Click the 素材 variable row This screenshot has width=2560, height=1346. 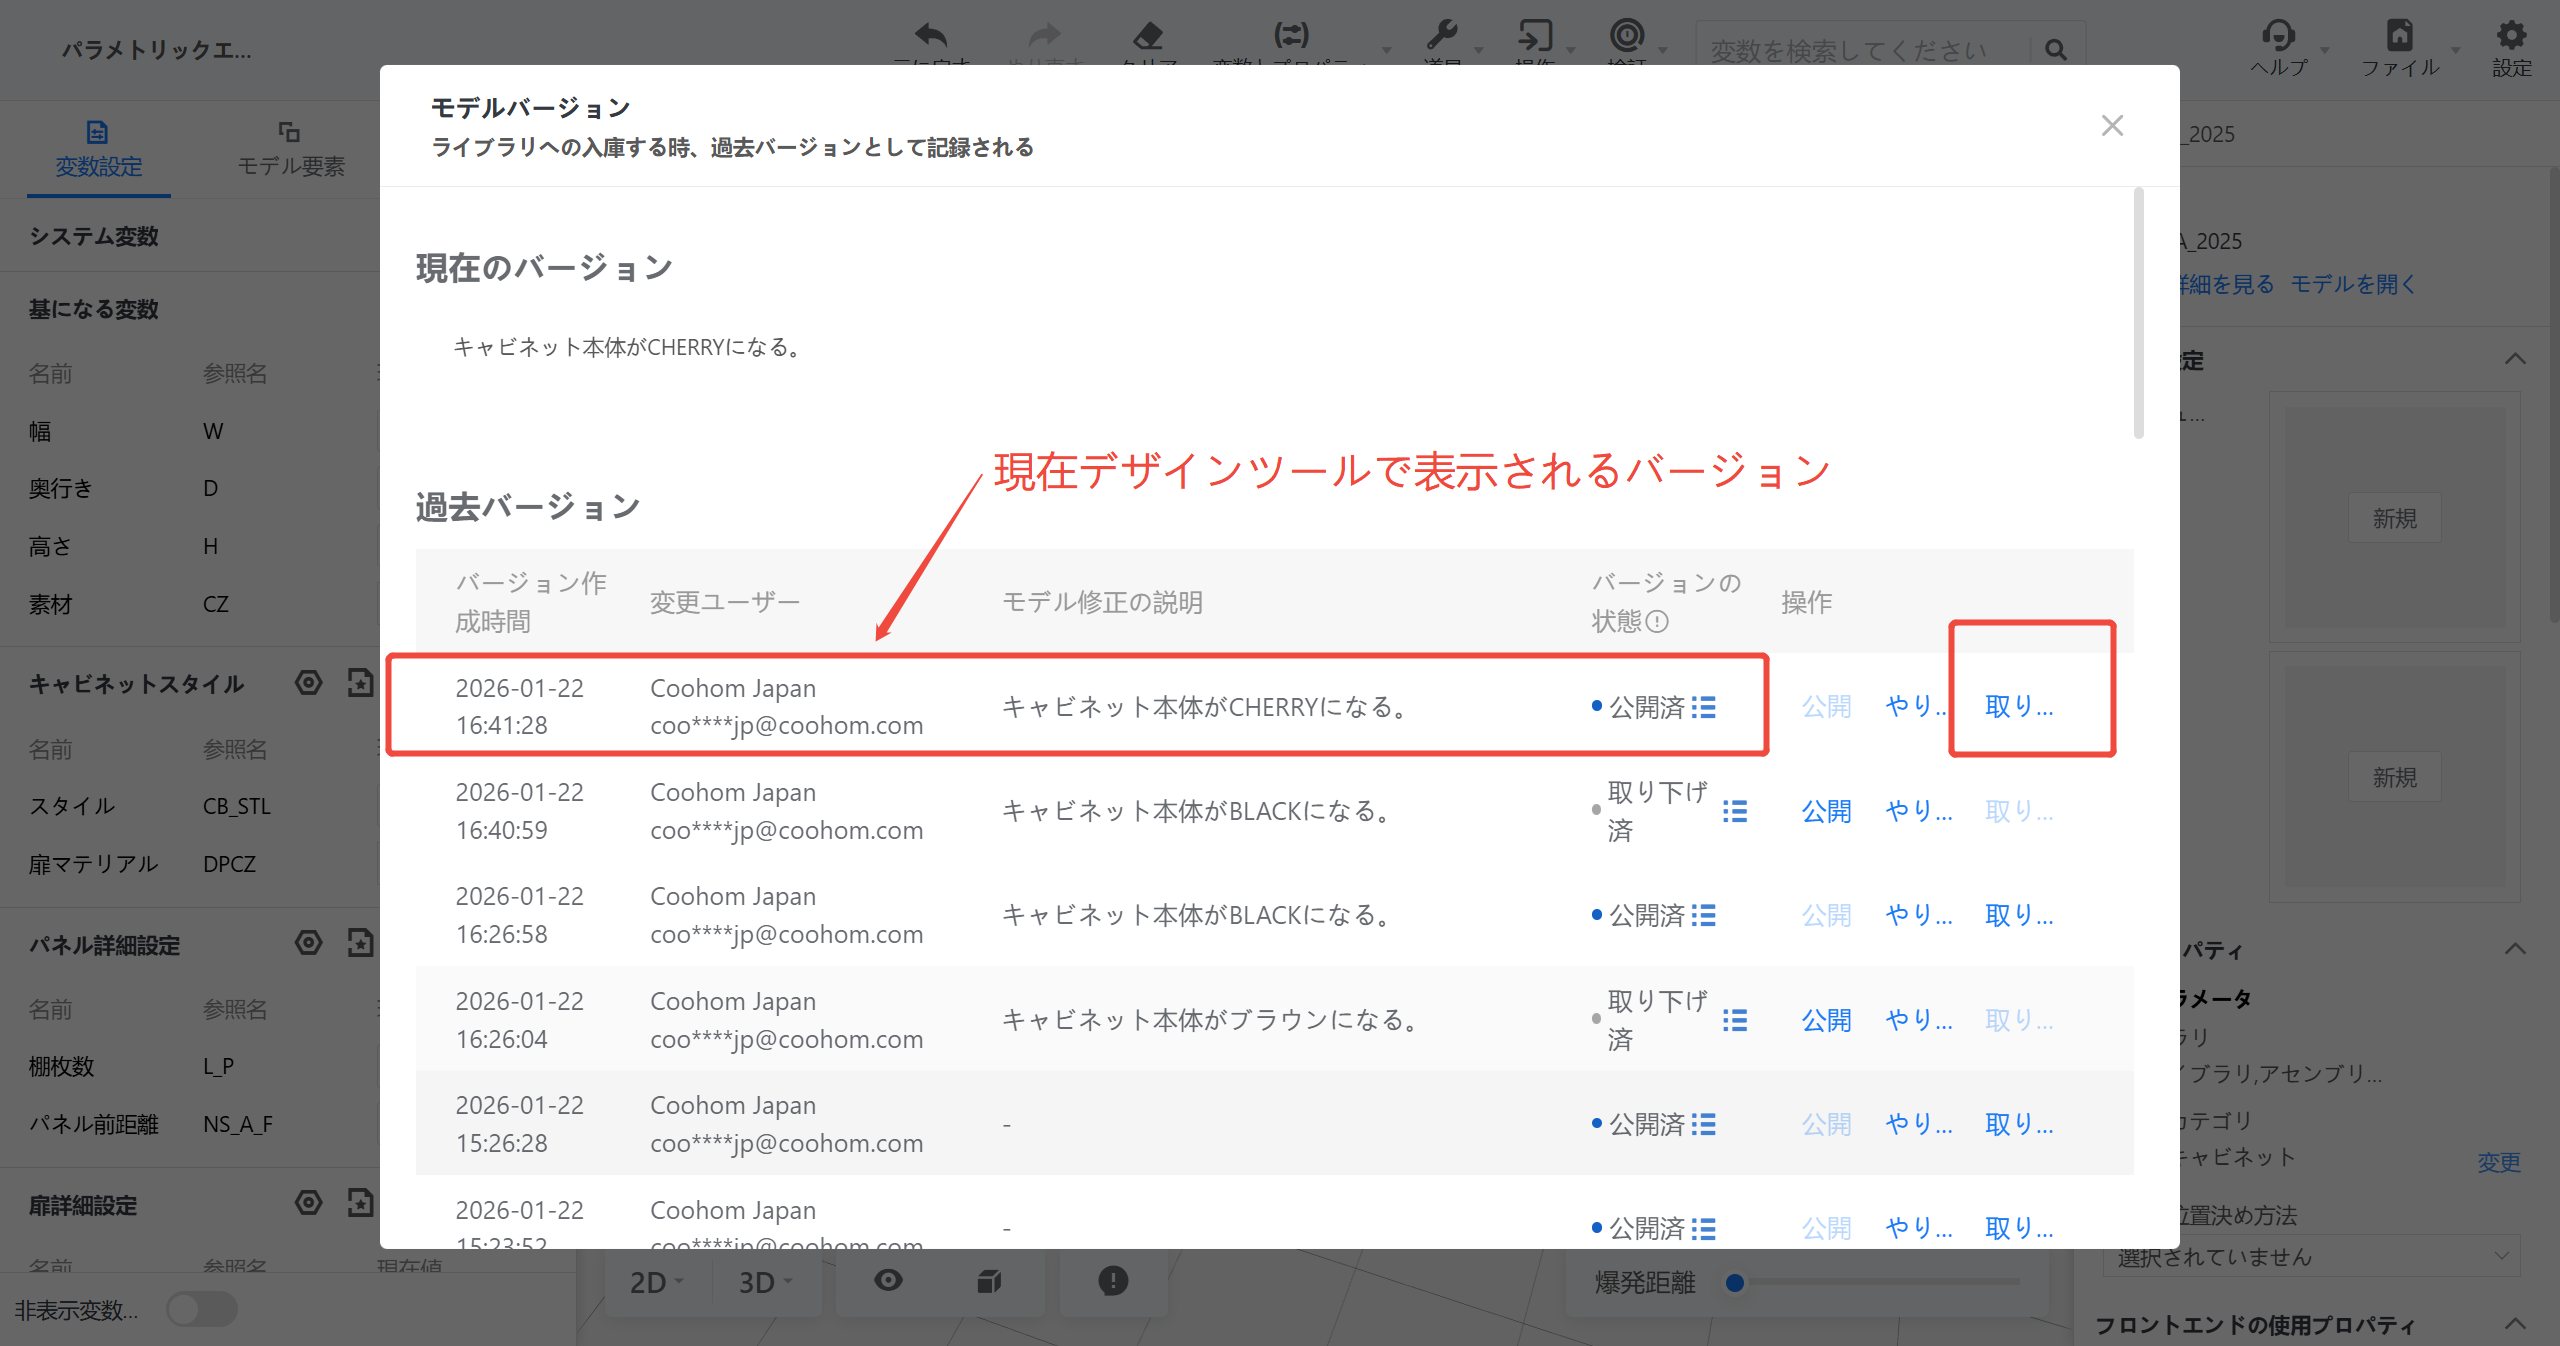point(190,604)
